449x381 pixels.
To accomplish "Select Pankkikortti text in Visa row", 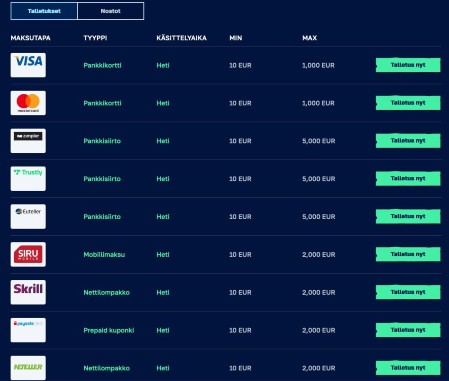I will pos(102,65).
